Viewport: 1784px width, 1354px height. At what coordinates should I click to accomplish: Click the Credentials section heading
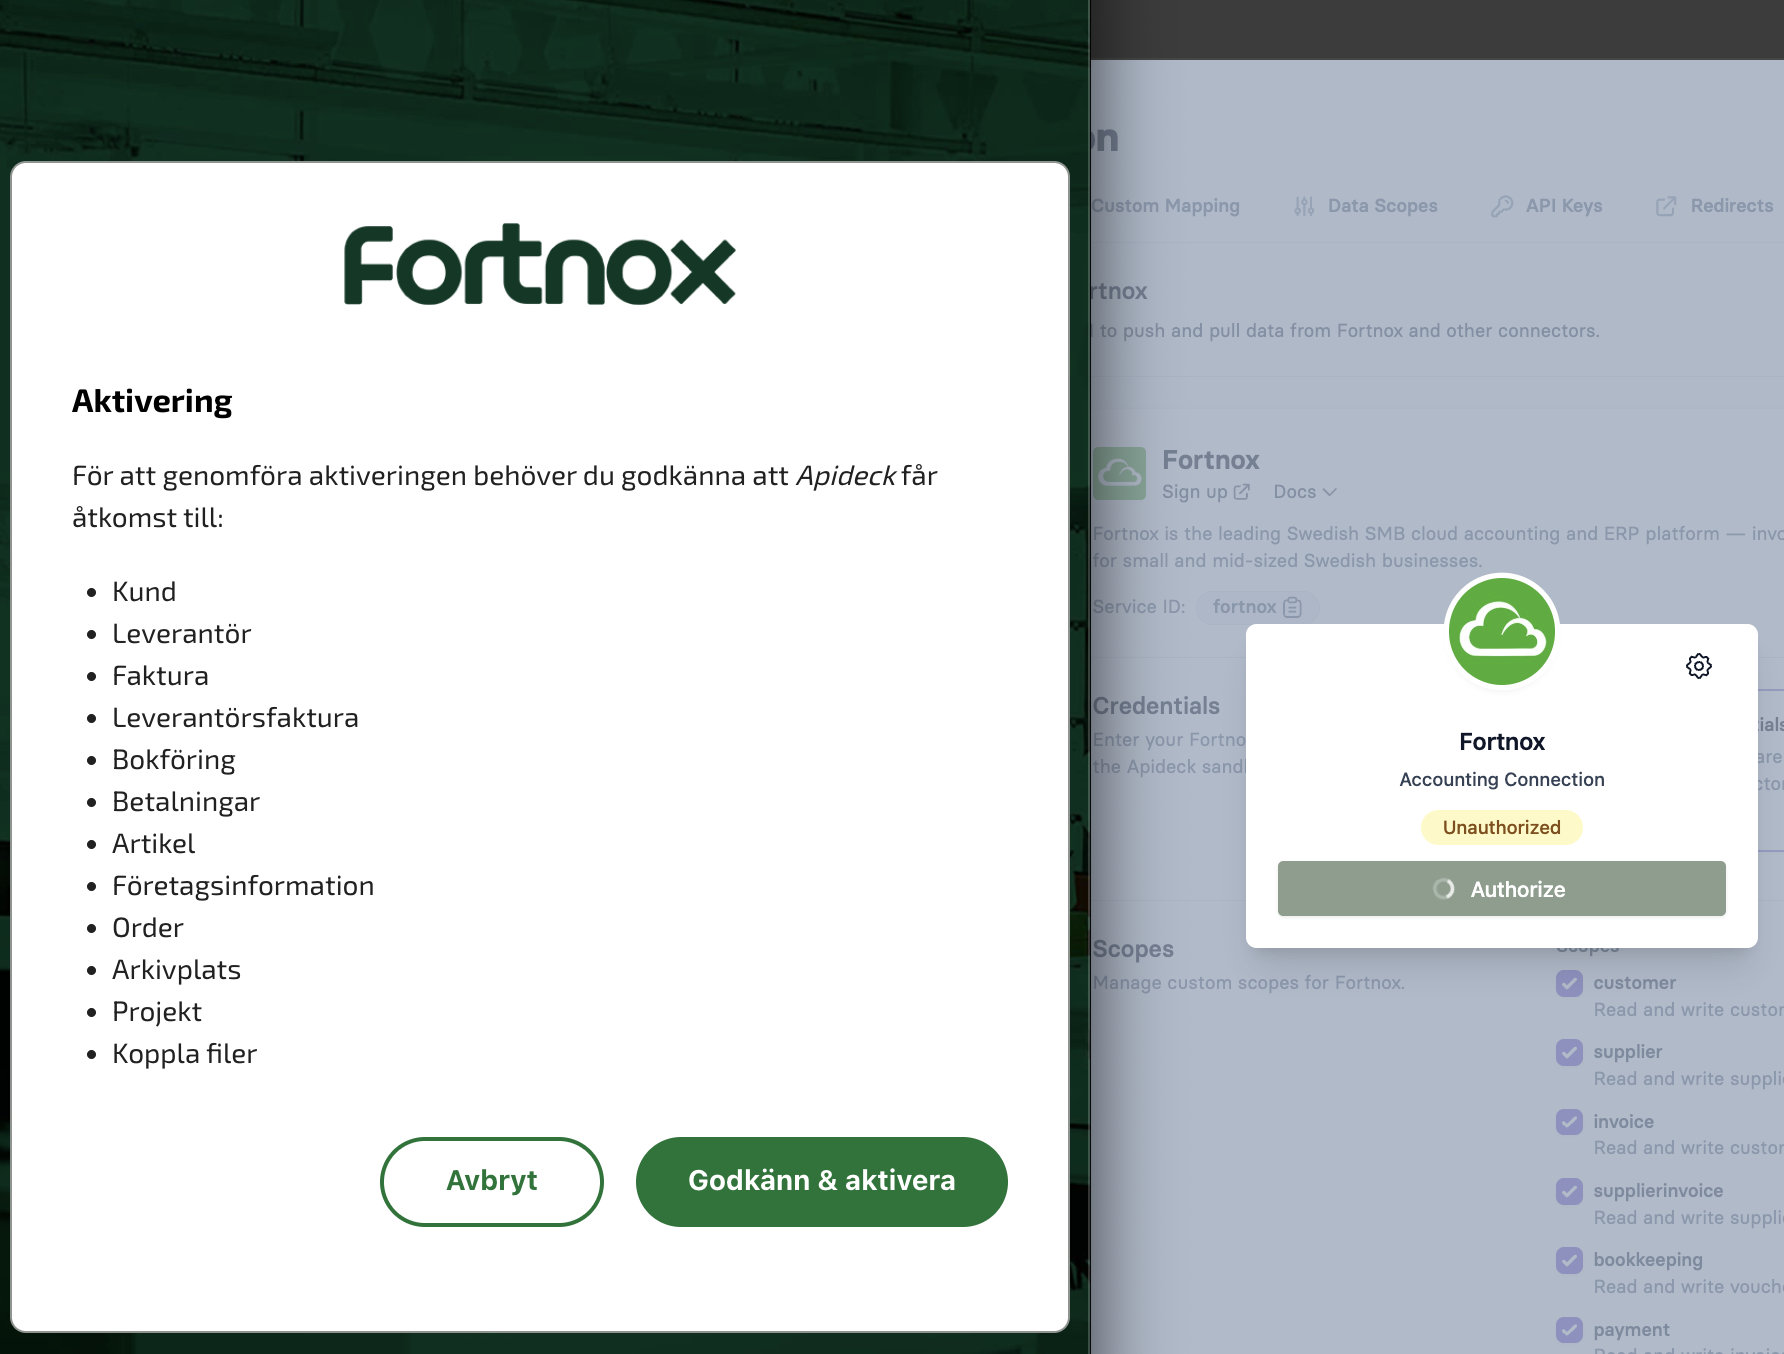1156,706
